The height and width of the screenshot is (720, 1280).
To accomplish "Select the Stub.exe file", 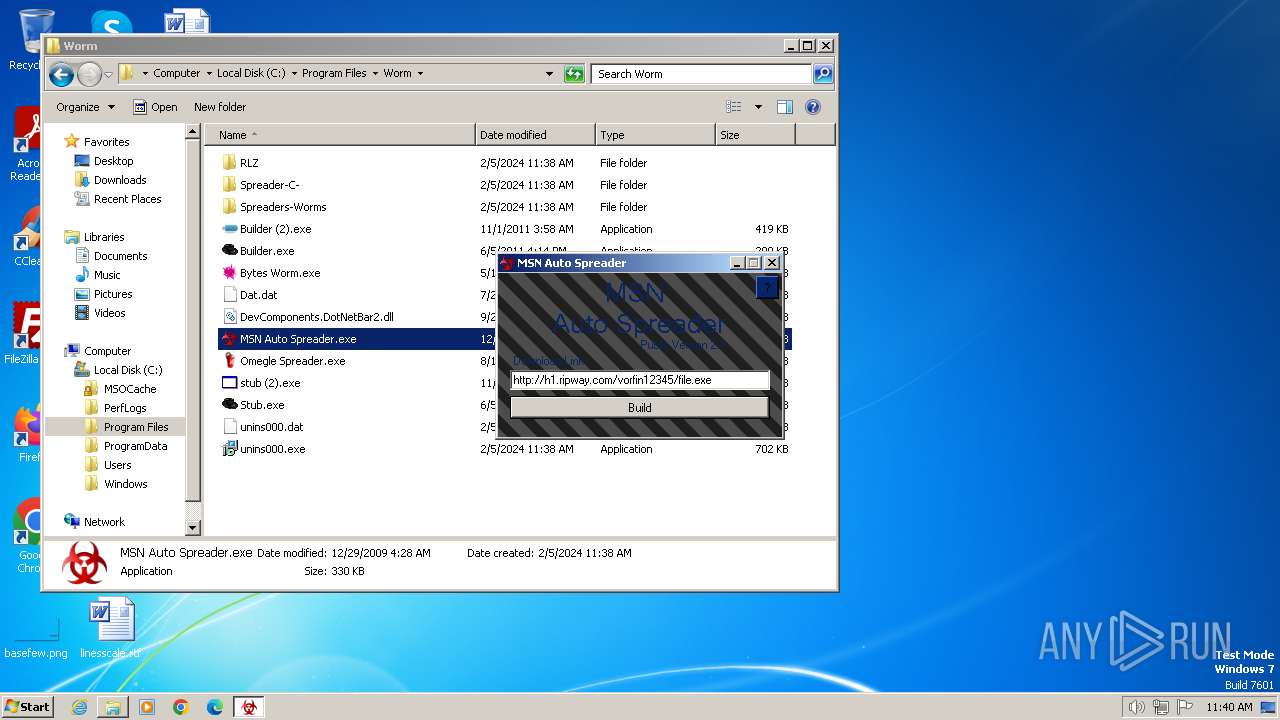I will 262,405.
